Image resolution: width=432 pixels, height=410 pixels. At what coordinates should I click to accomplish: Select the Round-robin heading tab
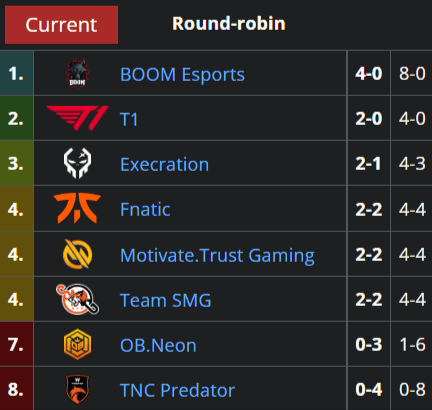click(229, 24)
